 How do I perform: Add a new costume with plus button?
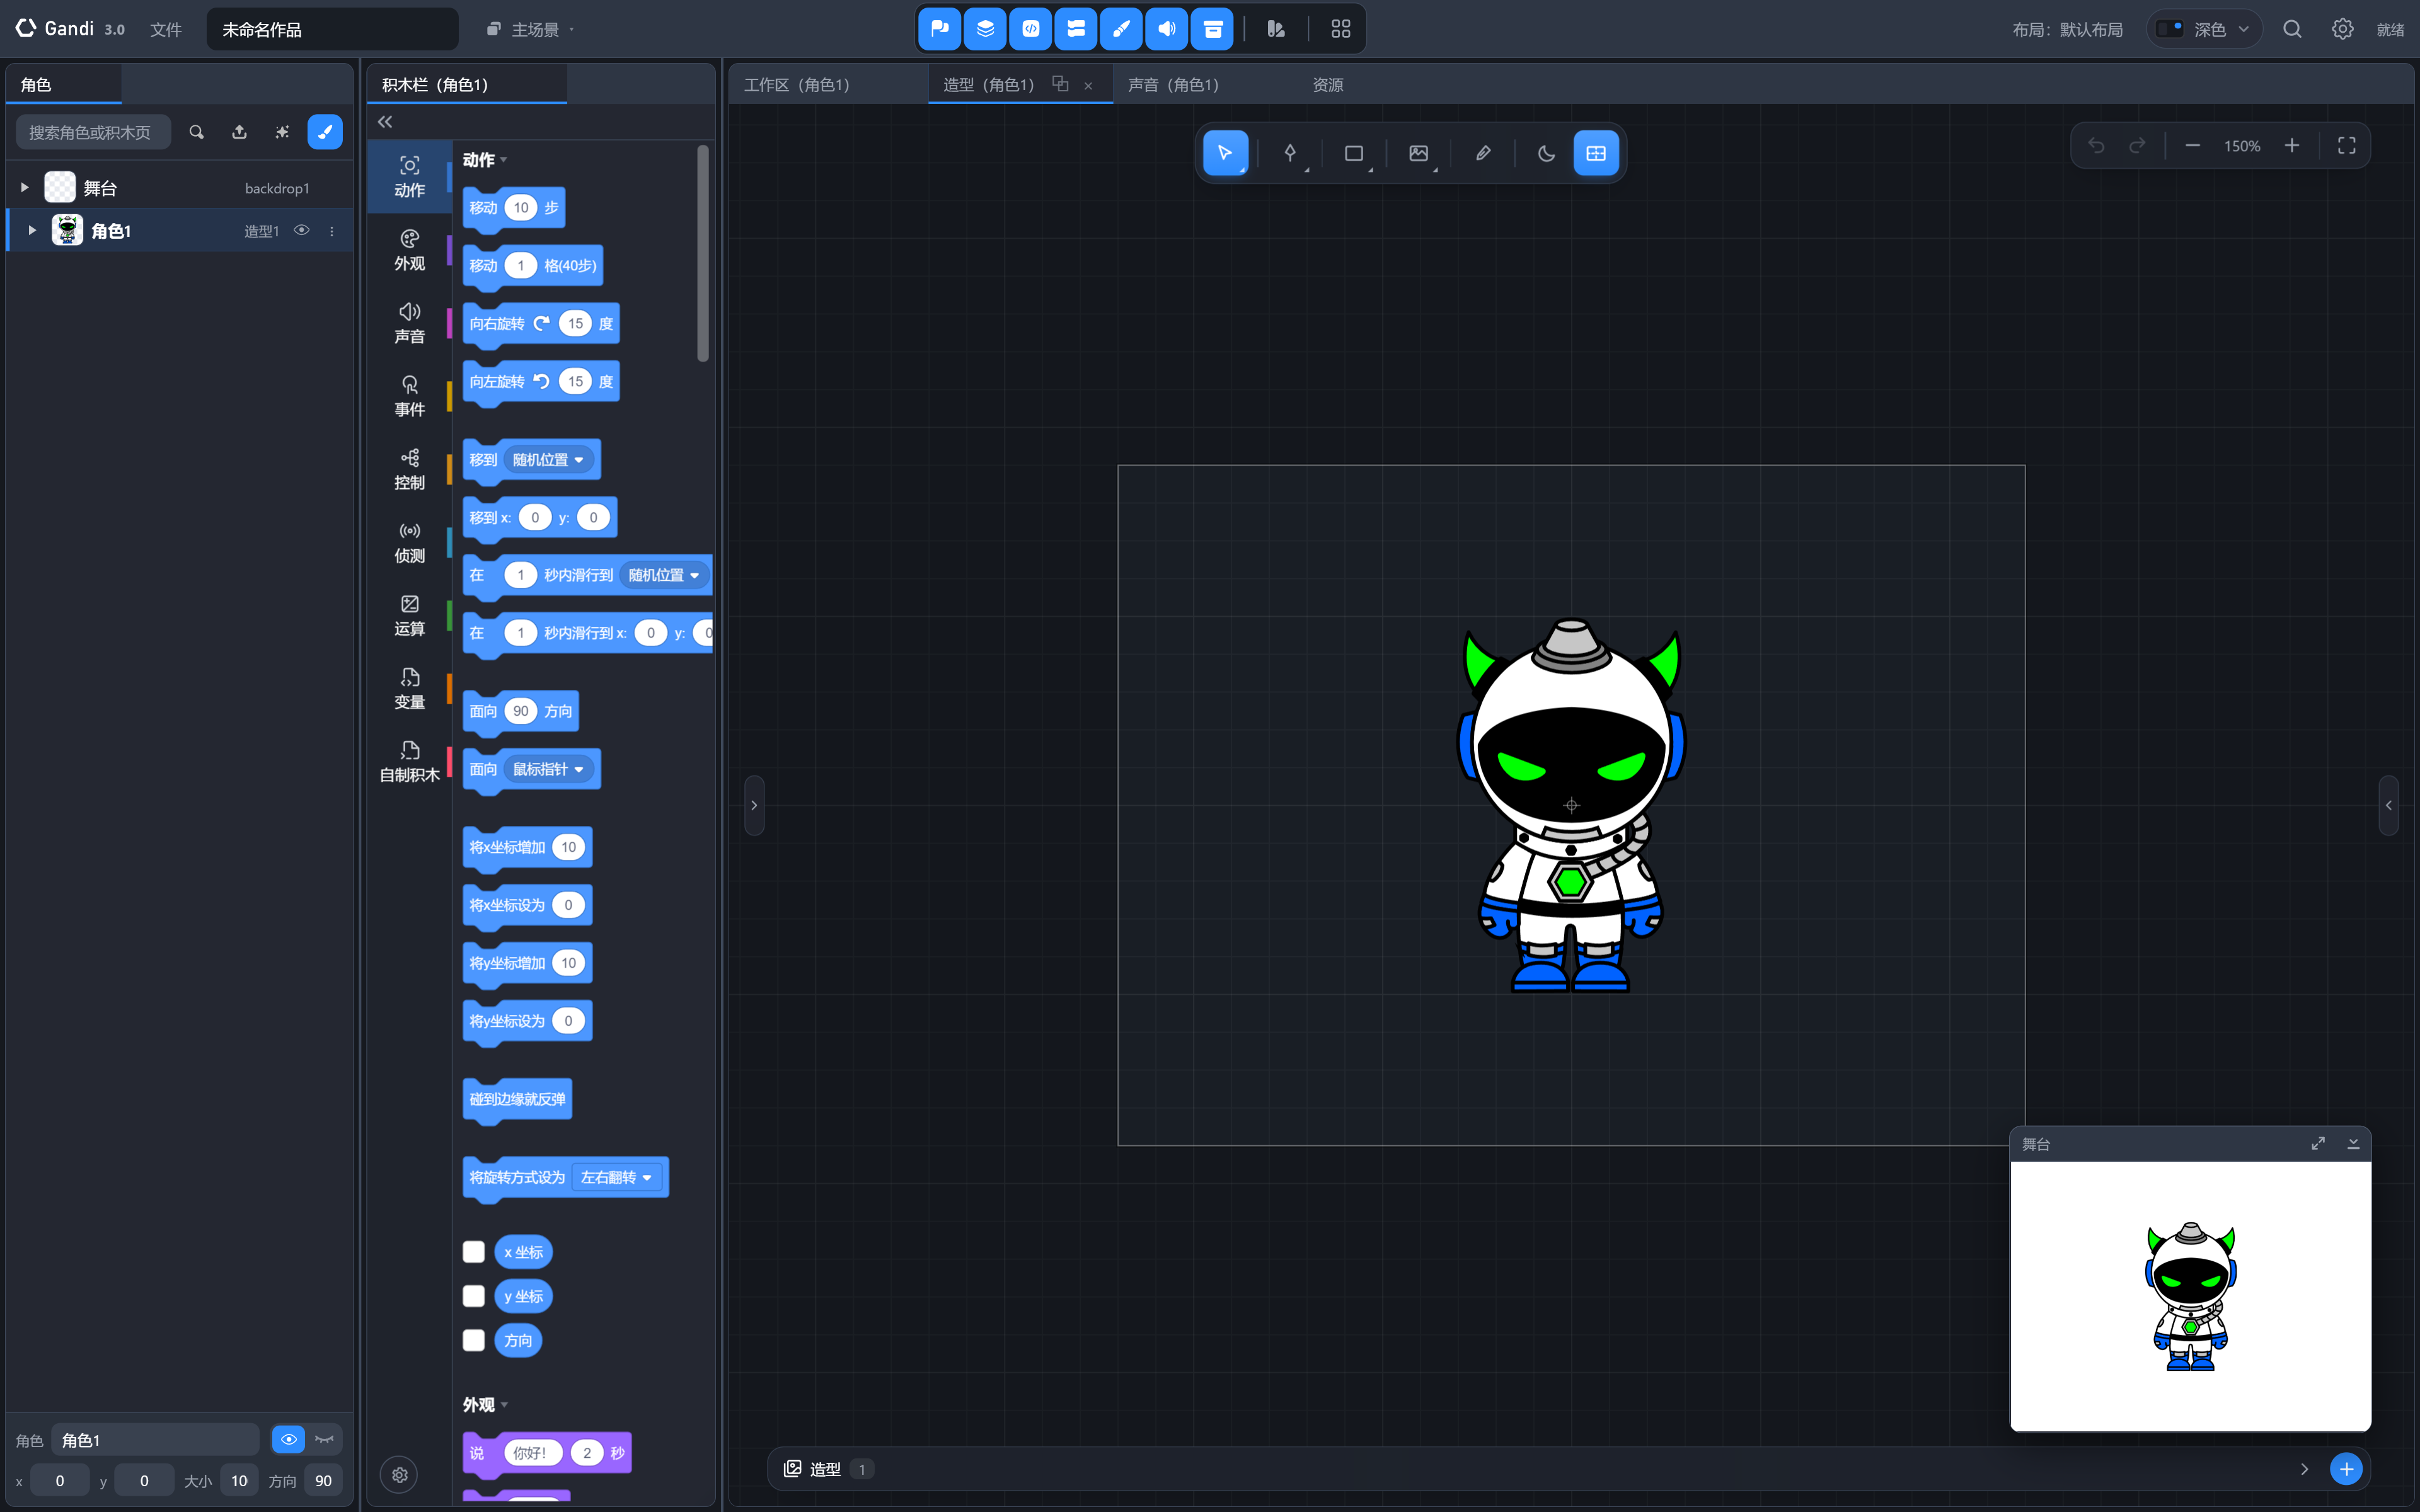pos(2346,1469)
